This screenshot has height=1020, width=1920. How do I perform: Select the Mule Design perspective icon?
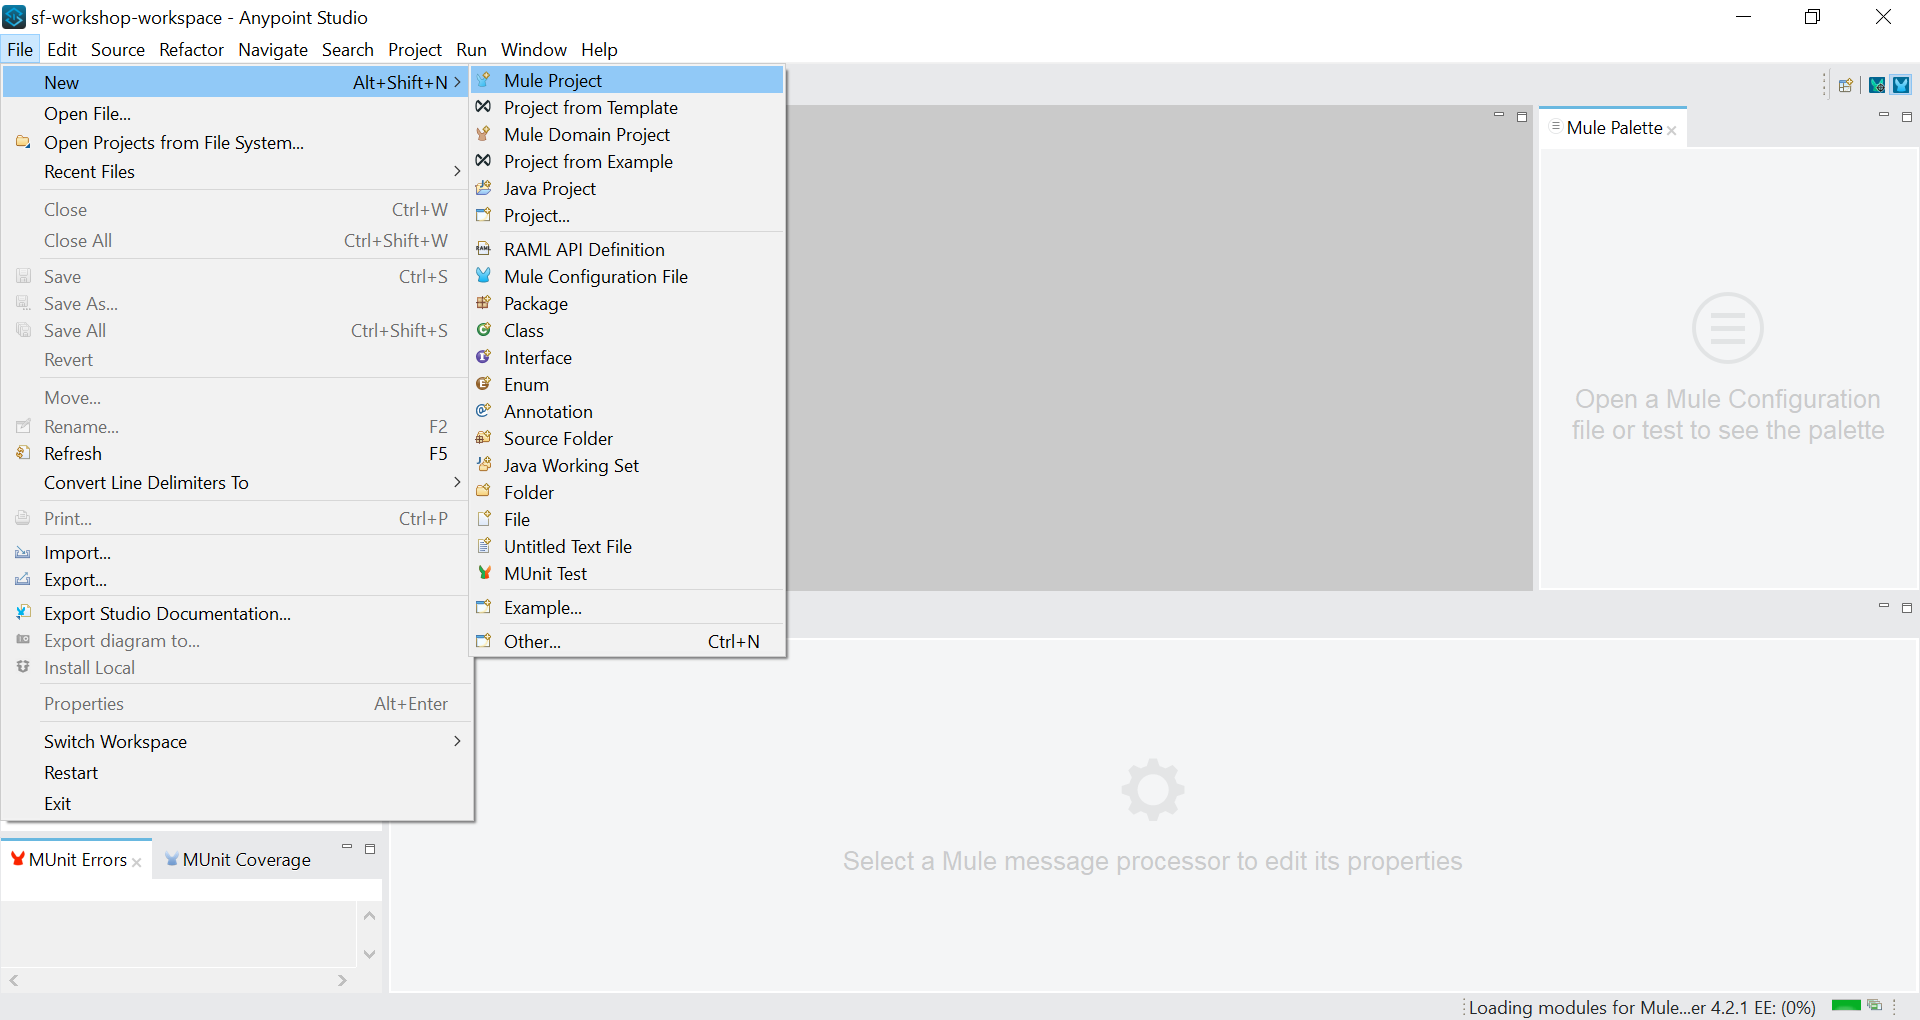[1901, 85]
